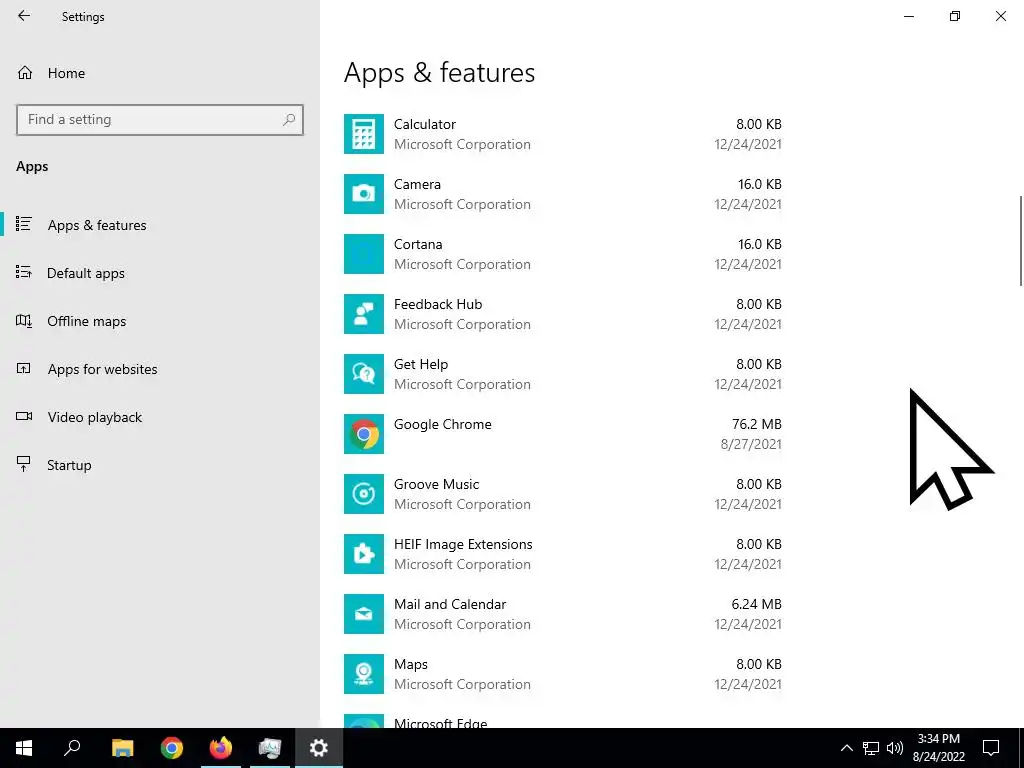Select the Get Help app name
Screen dimensions: 1024x768
(421, 364)
